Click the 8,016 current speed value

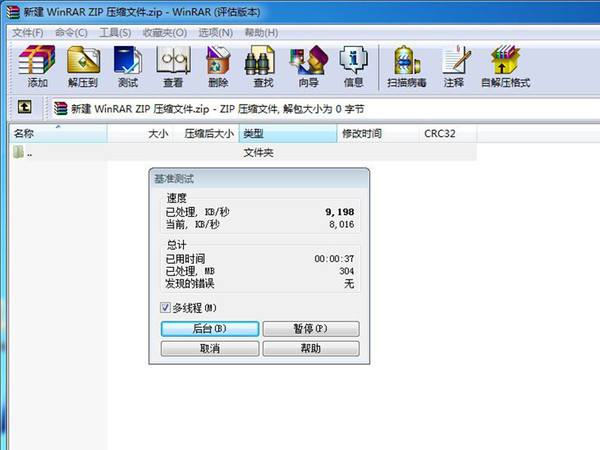[342, 224]
